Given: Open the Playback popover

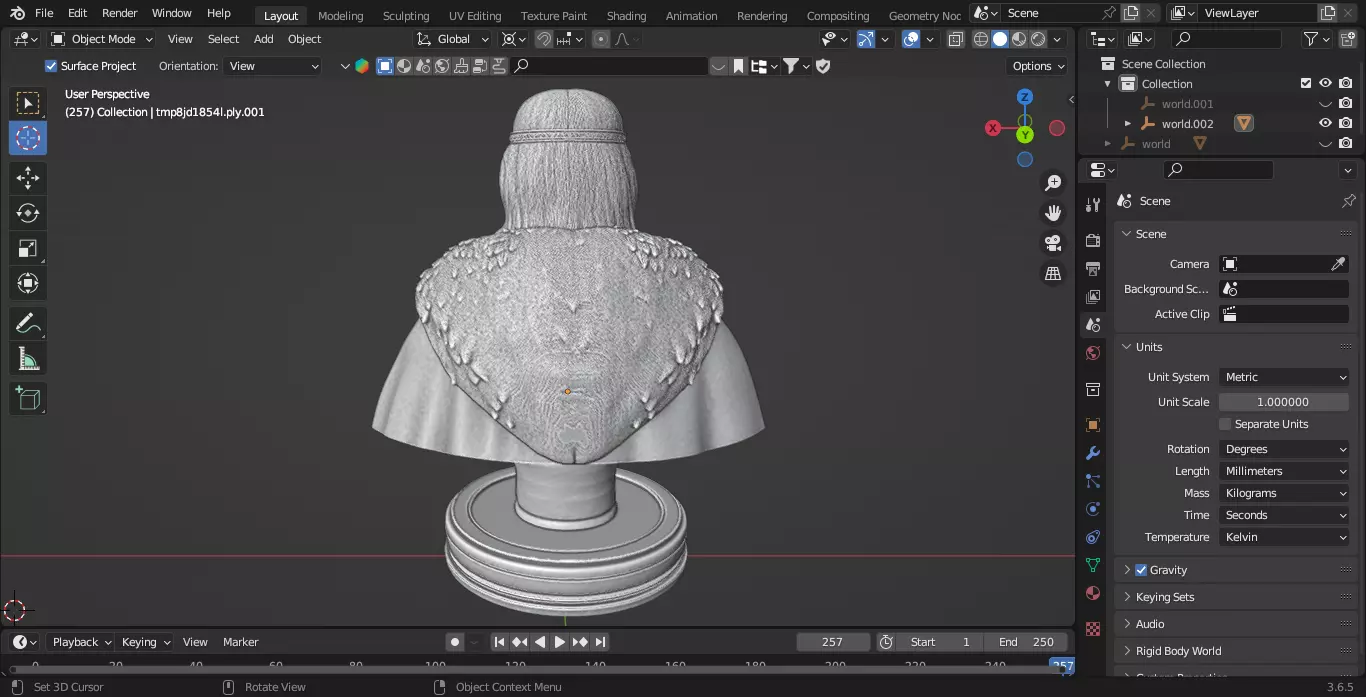Looking at the screenshot, I should tap(82, 642).
